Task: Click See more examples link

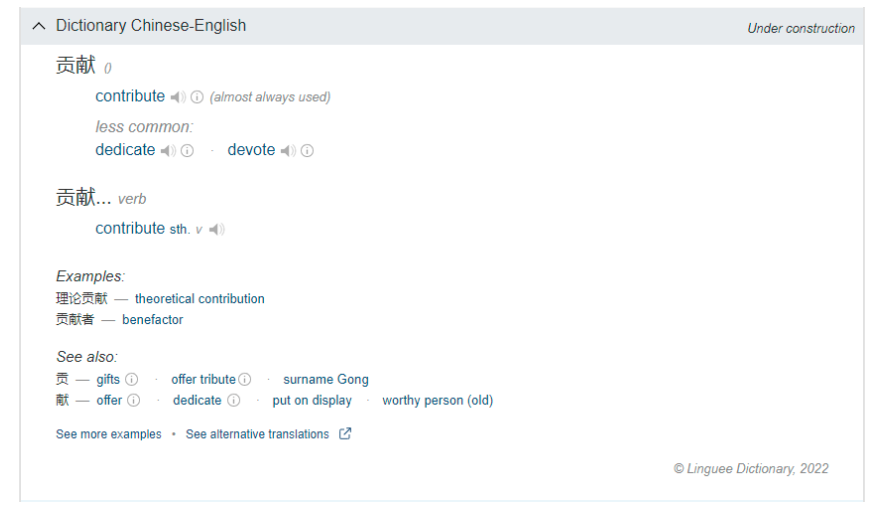Action: [x=109, y=434]
